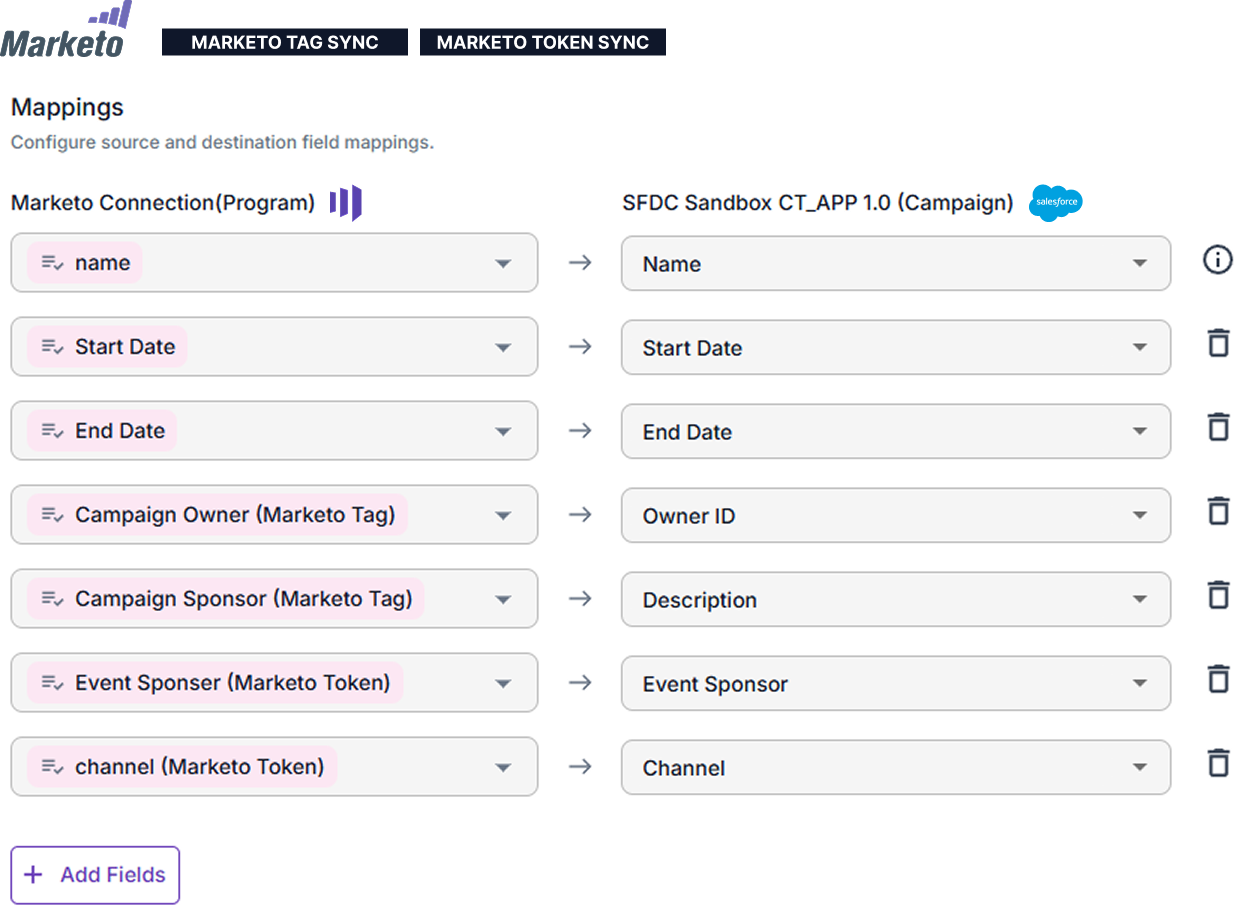The width and height of the screenshot is (1259, 918).
Task: Click field-type icon in Start Date chip
Action: click(x=53, y=347)
